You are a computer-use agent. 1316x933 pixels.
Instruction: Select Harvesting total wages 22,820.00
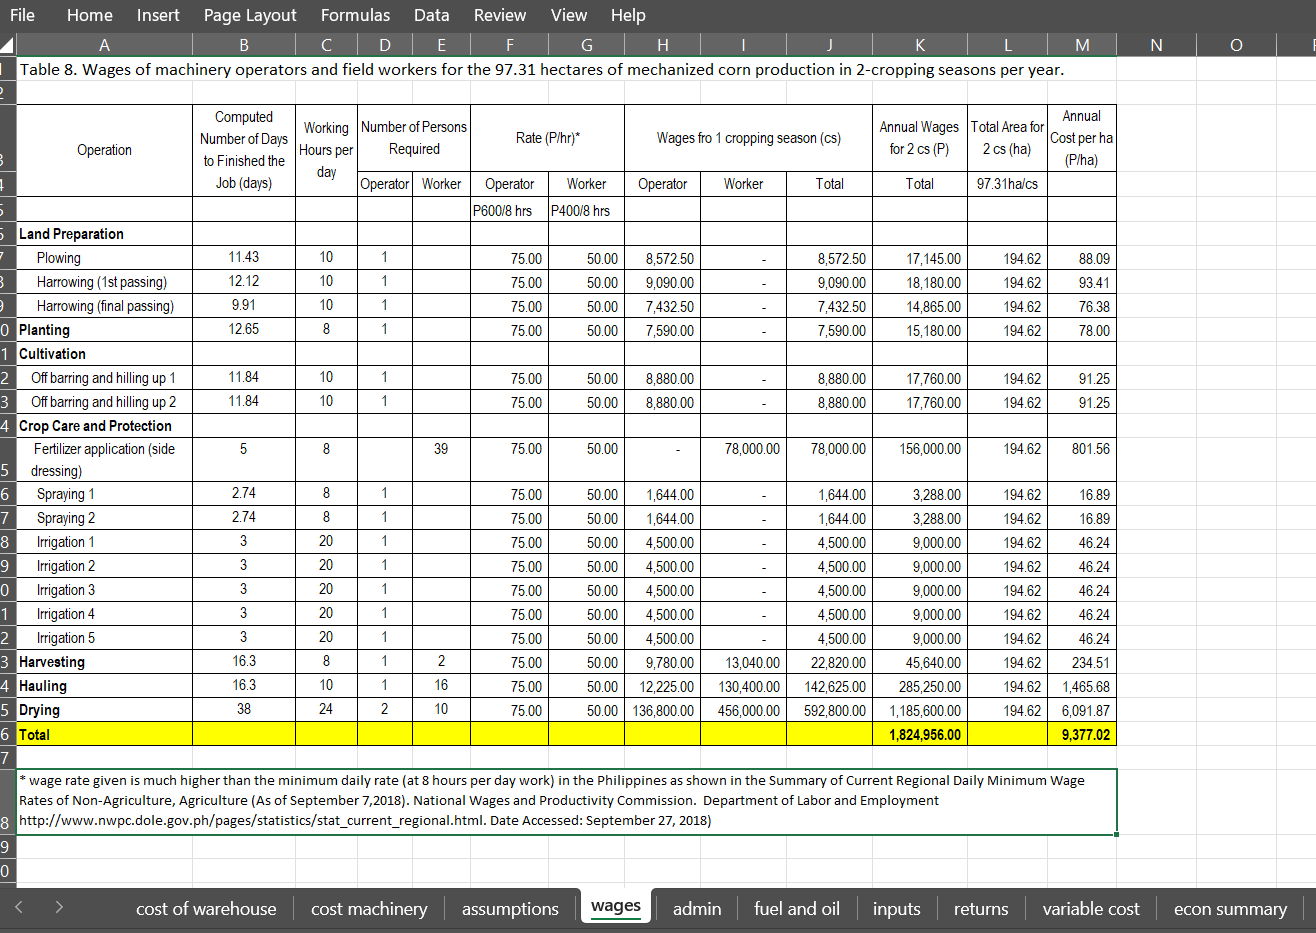pos(829,662)
